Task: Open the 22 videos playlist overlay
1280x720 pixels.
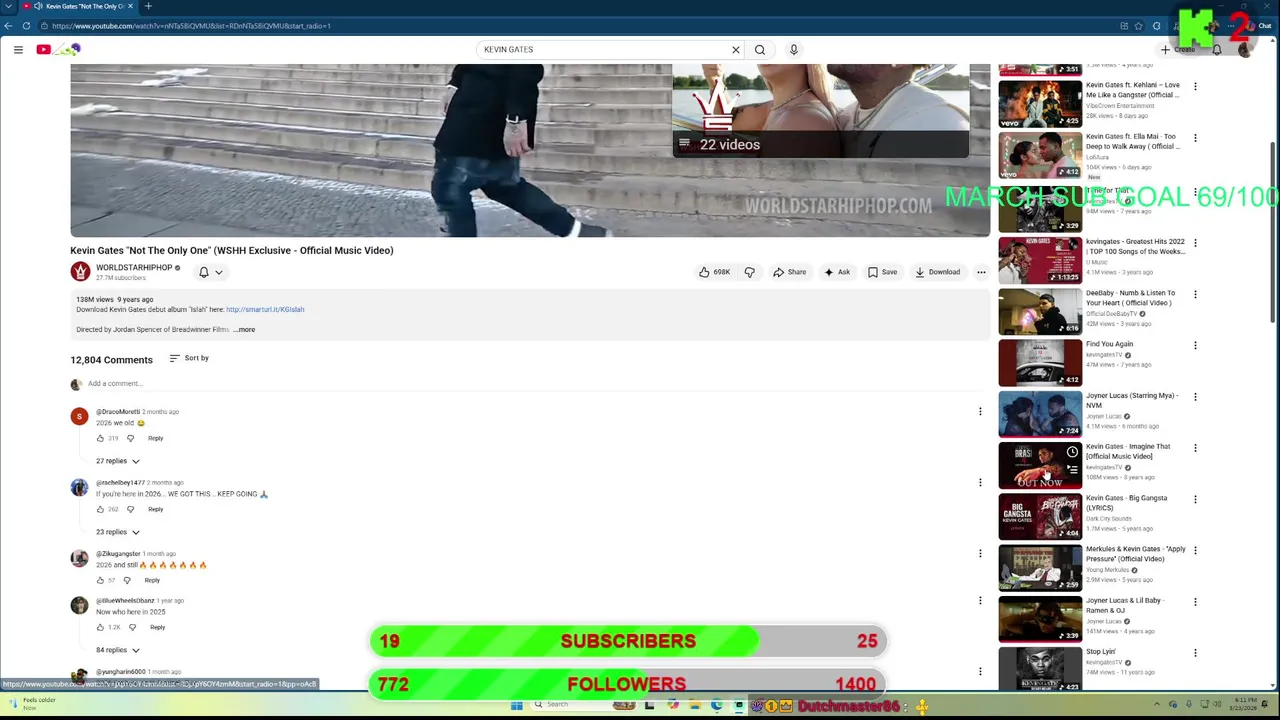Action: 820,145
